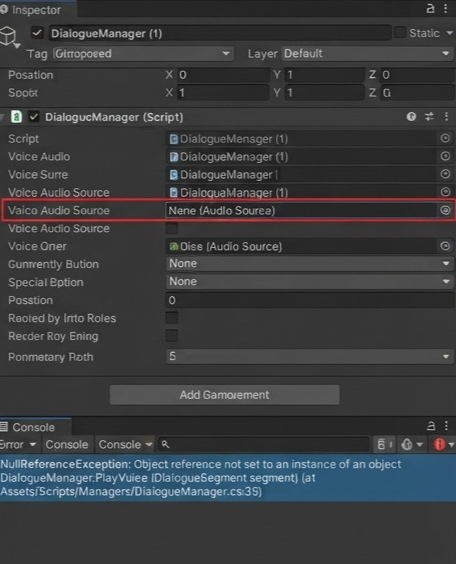
Task: Click the Sootx X value field
Action: (x=223, y=93)
